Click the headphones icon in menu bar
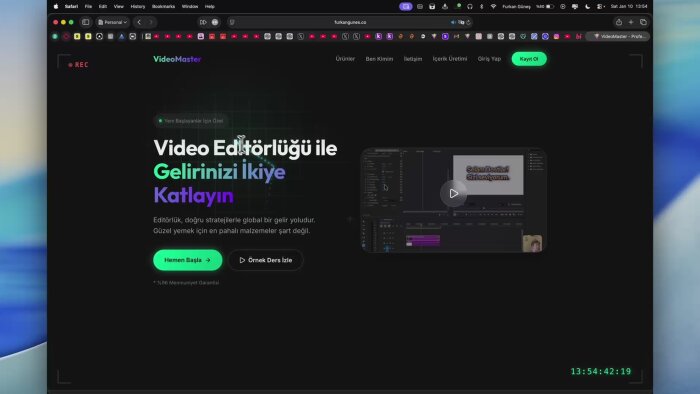Screen dimensions: 700x394 click(x=470, y=6)
